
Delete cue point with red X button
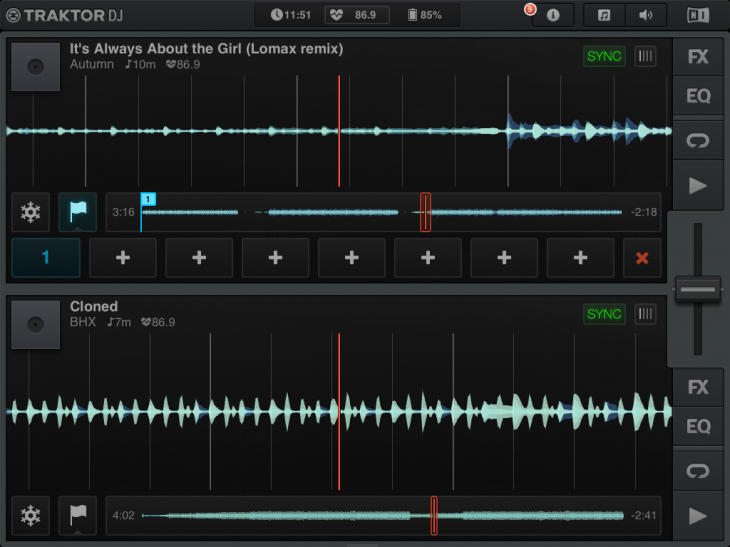click(642, 258)
